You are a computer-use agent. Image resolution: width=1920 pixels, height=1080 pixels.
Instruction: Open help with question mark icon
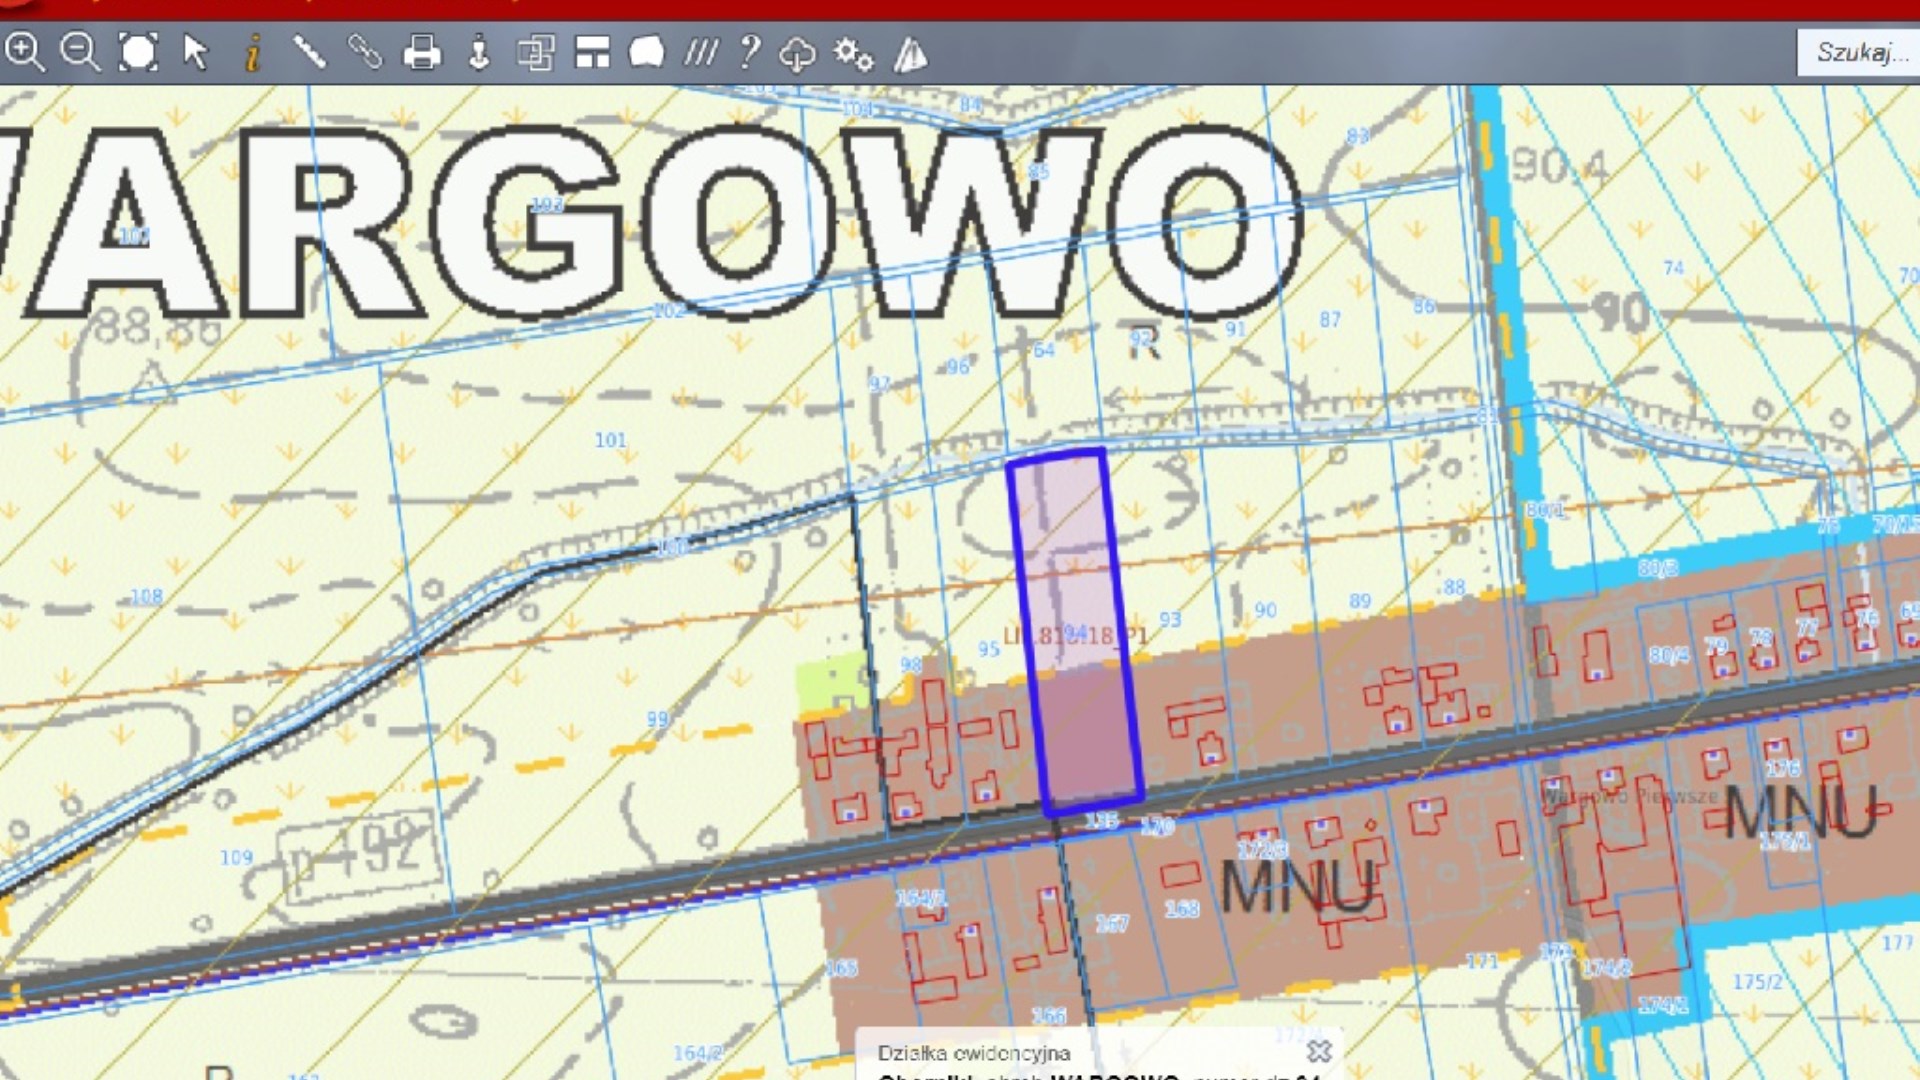(748, 52)
